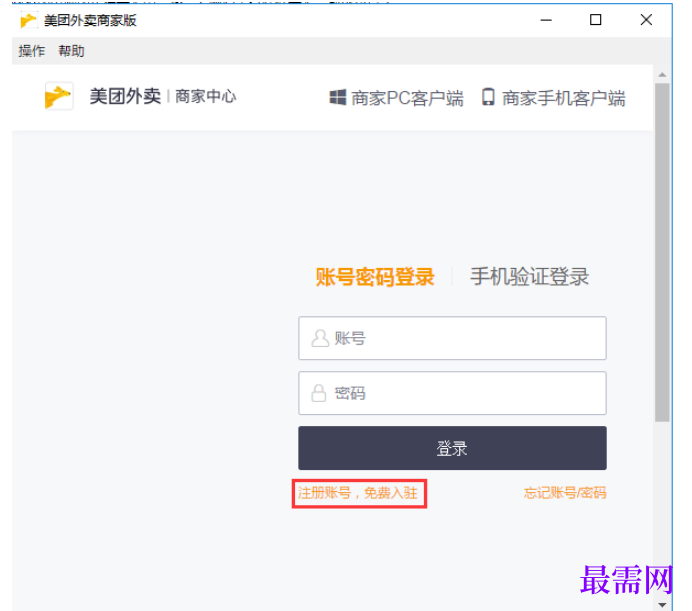Screen dimensions: 692x611
Task: Click the 登录 button
Action: [x=452, y=448]
